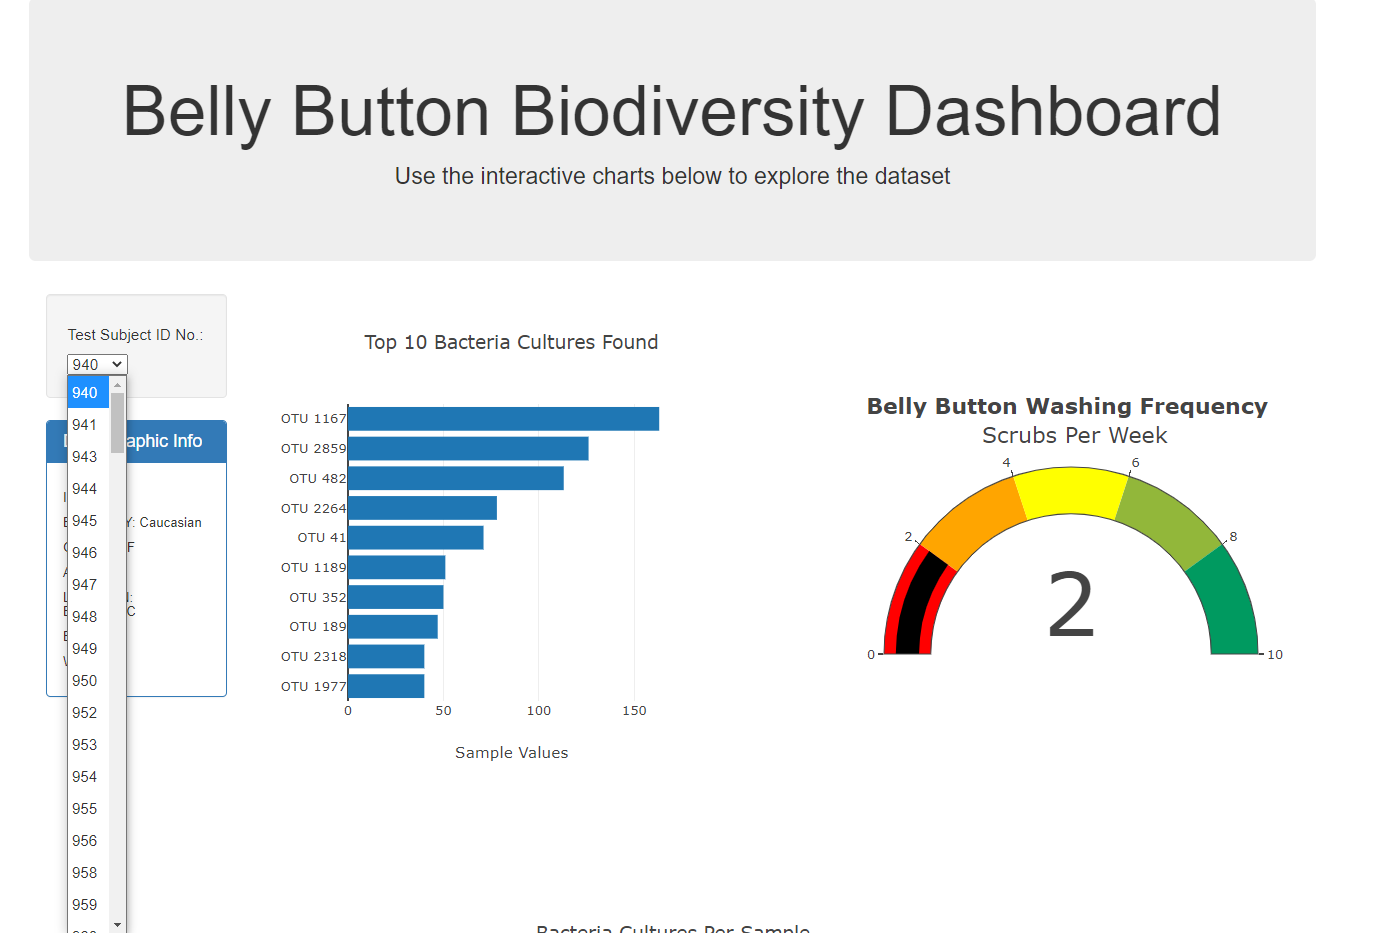Click the Sample Values axis label
1399x933 pixels.
[x=511, y=752]
